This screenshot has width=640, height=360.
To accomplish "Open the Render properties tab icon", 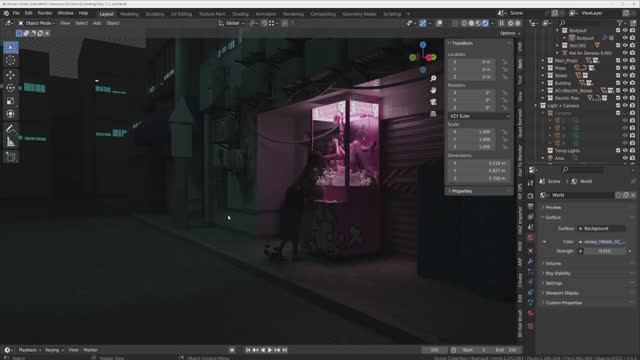I will point(531,196).
